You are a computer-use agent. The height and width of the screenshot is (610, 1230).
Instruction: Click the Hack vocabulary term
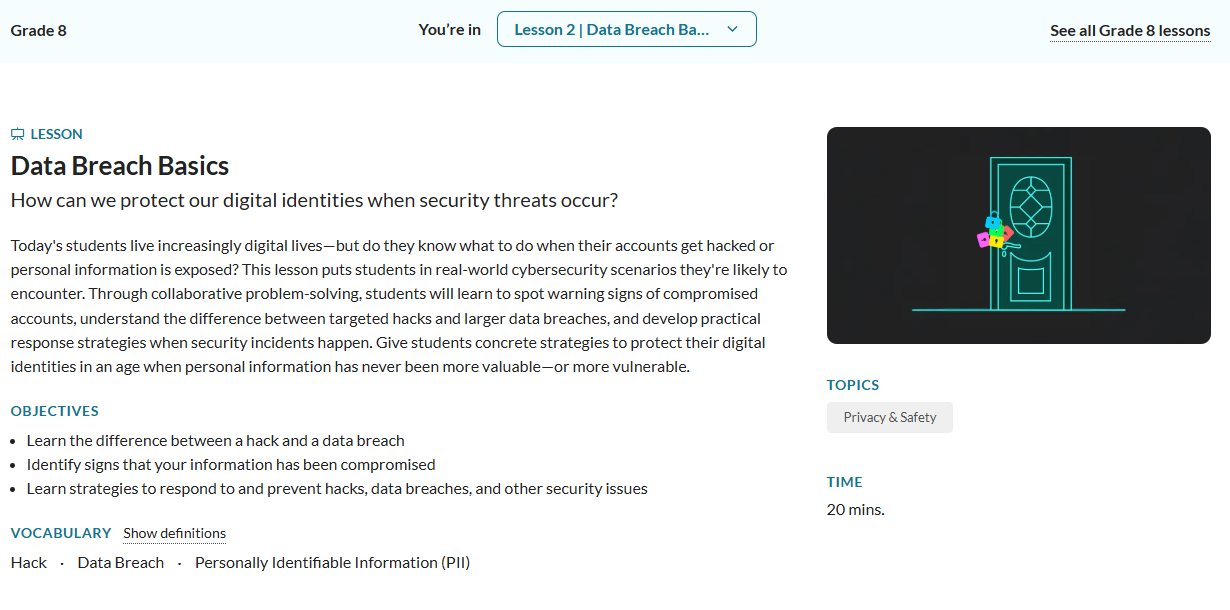pos(29,562)
